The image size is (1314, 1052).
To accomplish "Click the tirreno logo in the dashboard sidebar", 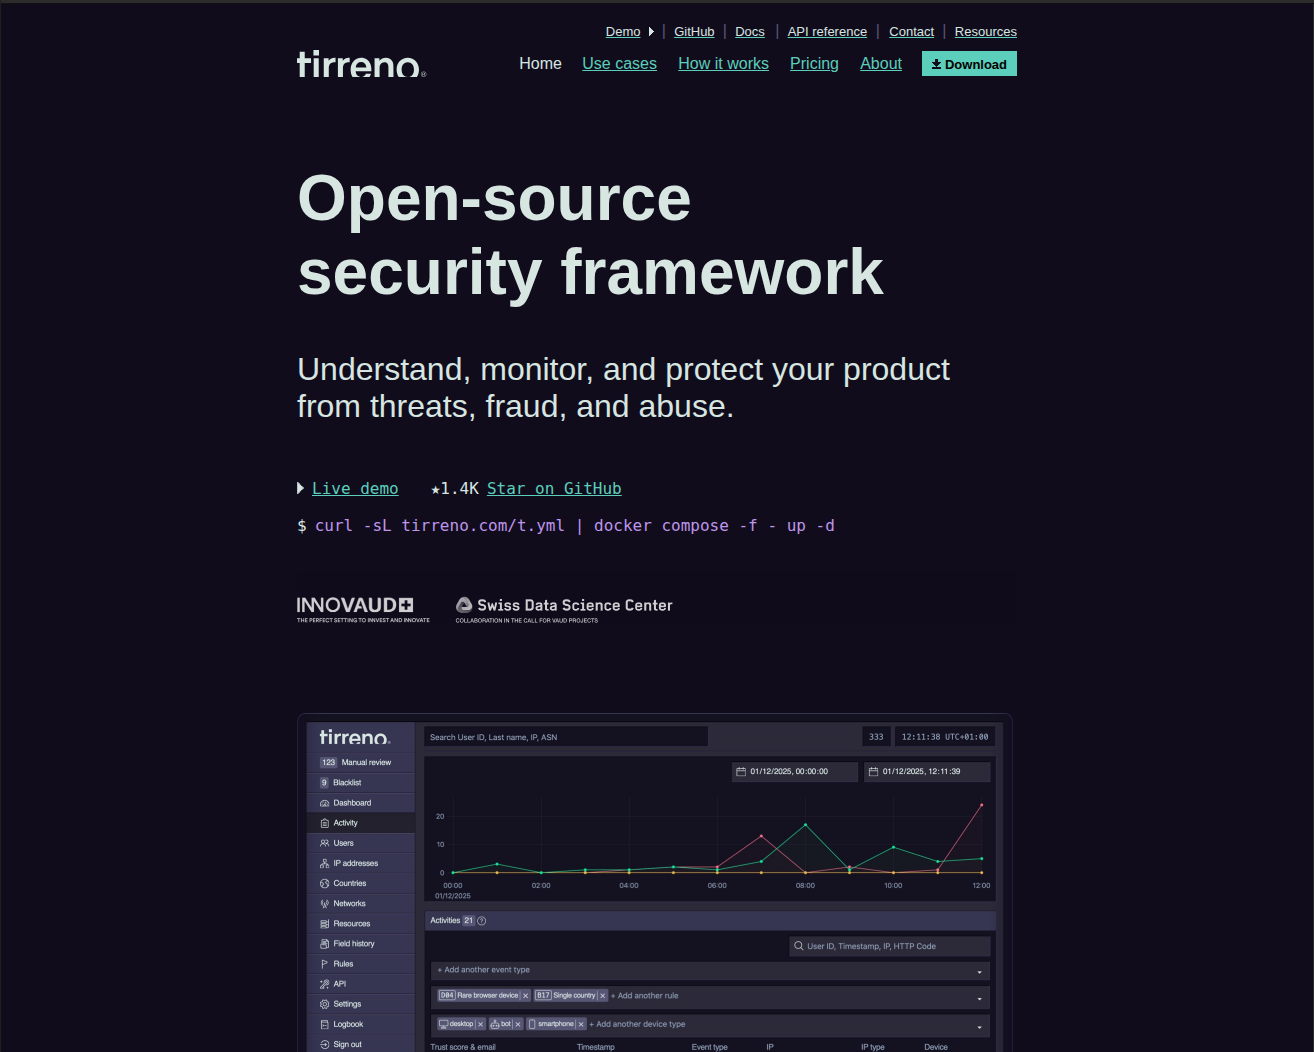I will [x=355, y=737].
